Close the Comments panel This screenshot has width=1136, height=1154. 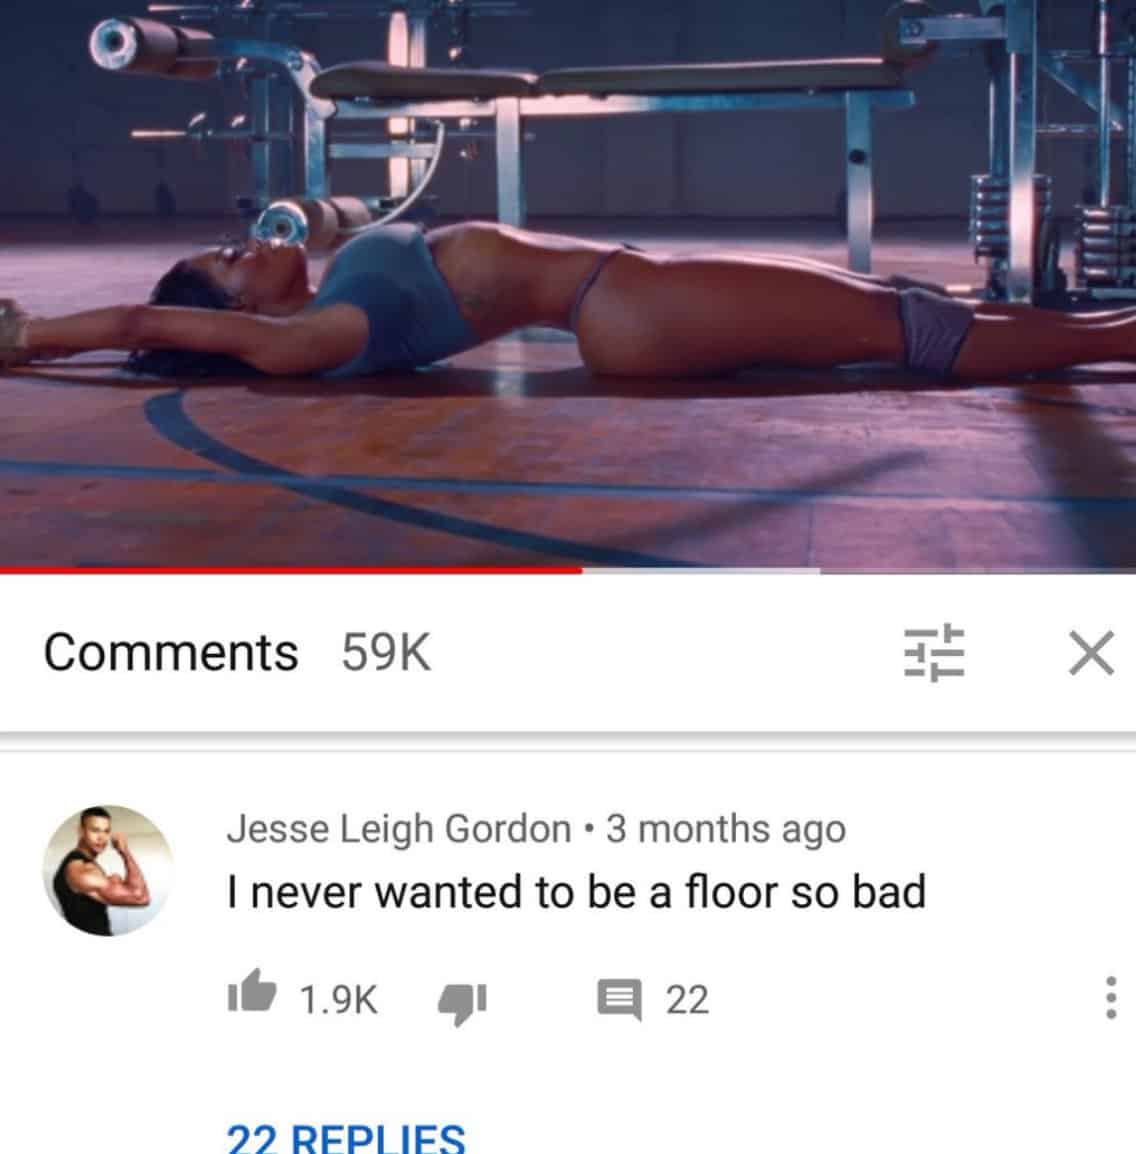[x=1091, y=653]
